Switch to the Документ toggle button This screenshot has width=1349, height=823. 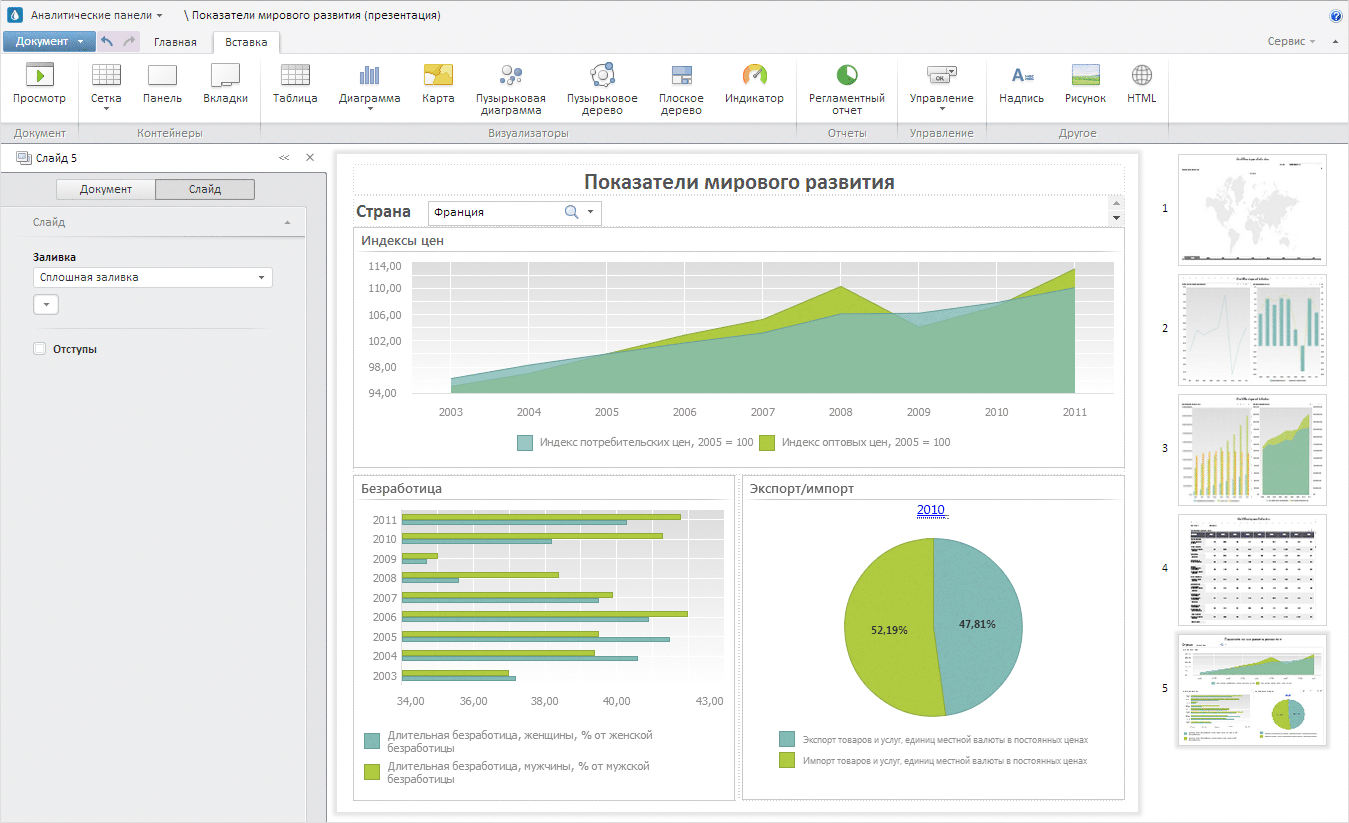tap(106, 189)
